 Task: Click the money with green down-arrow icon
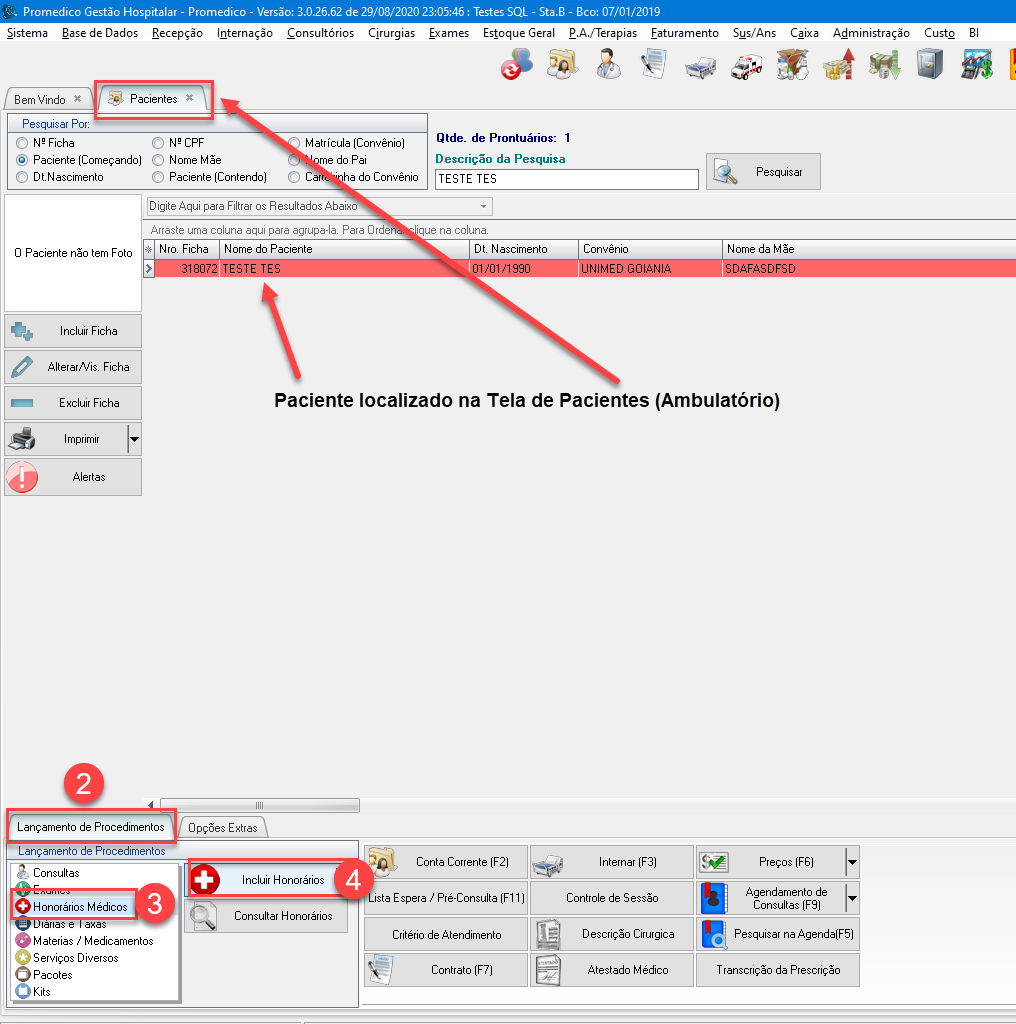[x=884, y=64]
